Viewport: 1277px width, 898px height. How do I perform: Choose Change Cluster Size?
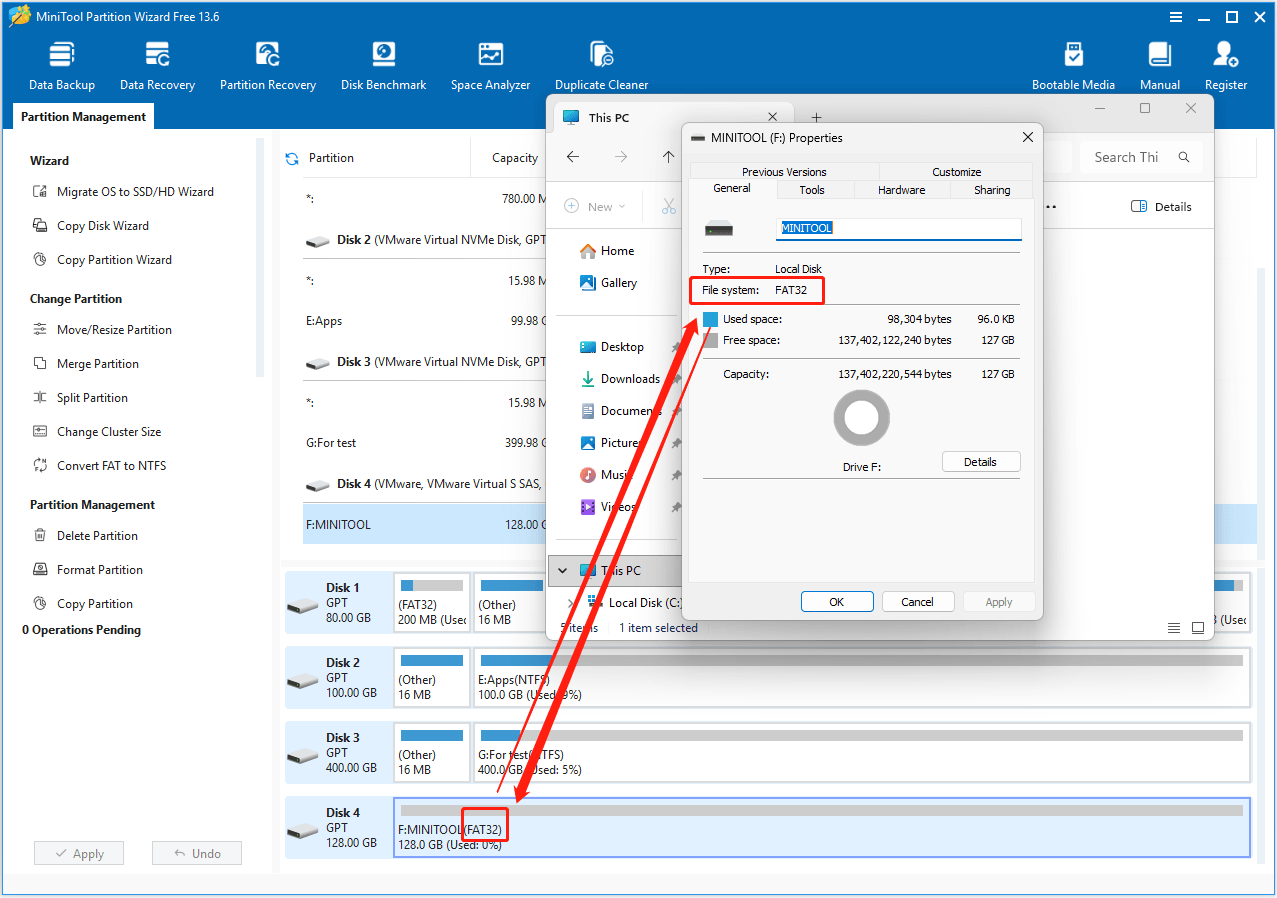[97, 432]
